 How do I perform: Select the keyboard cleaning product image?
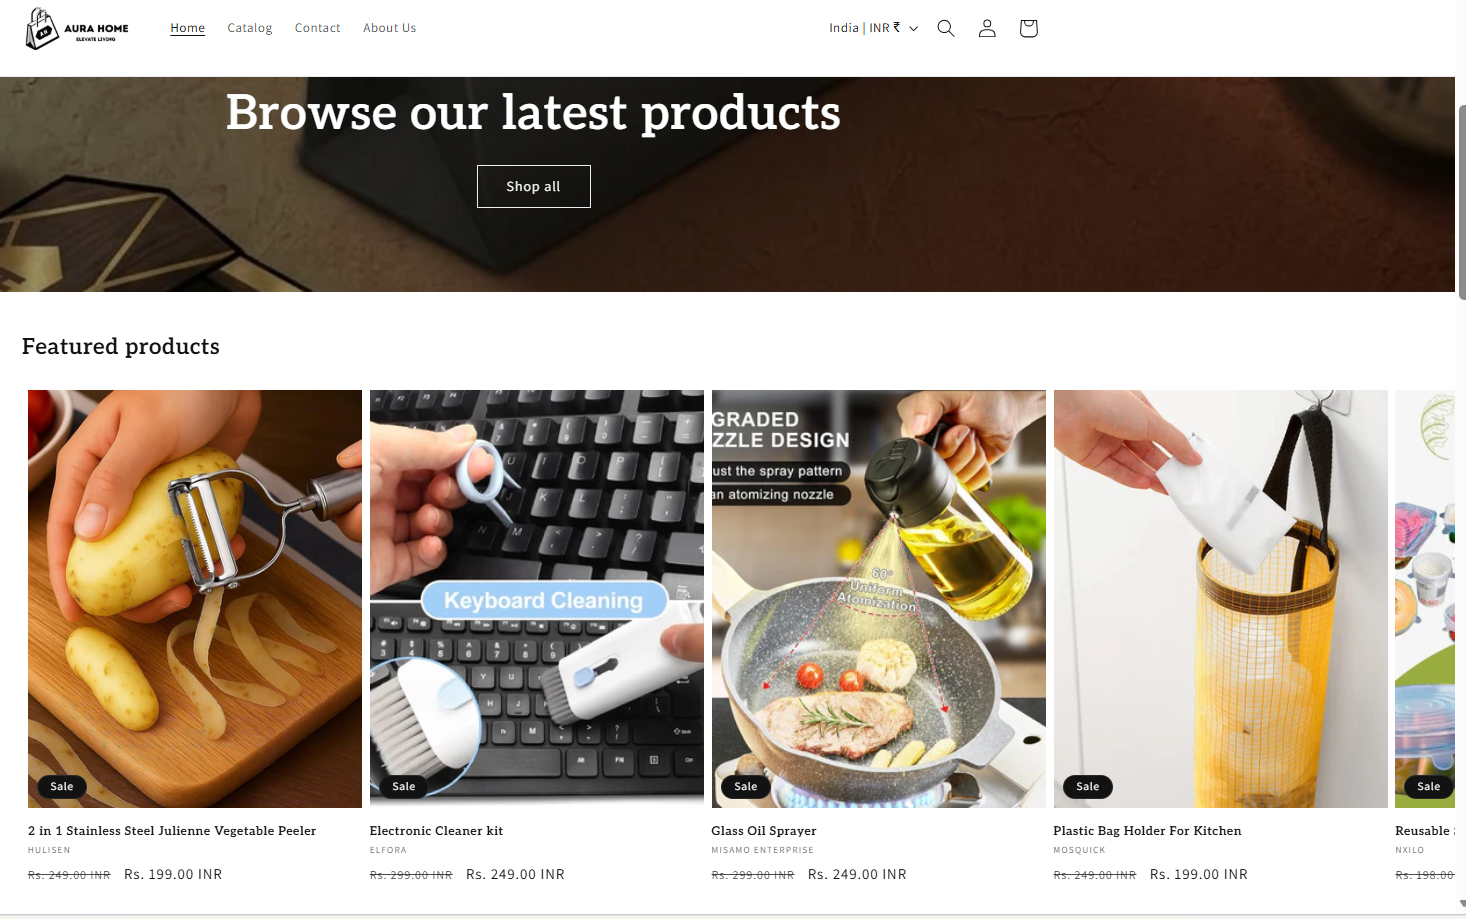(537, 599)
